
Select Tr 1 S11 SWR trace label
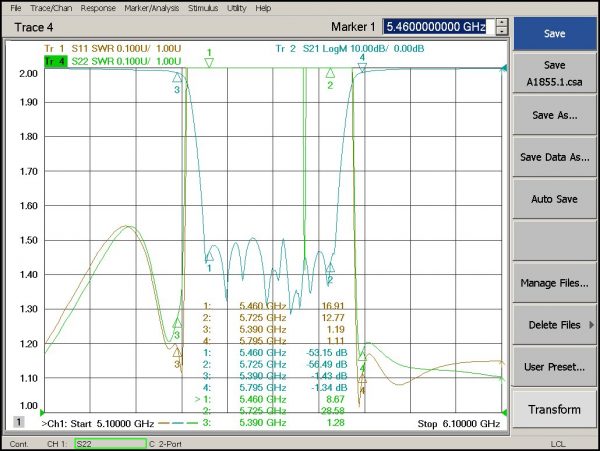tap(112, 49)
